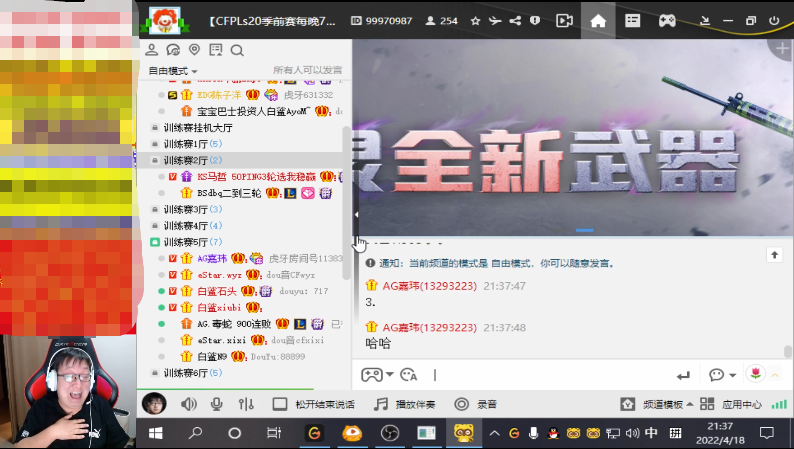
Task: Open the headset chat icon in sidebar toolbar
Action: [173, 50]
